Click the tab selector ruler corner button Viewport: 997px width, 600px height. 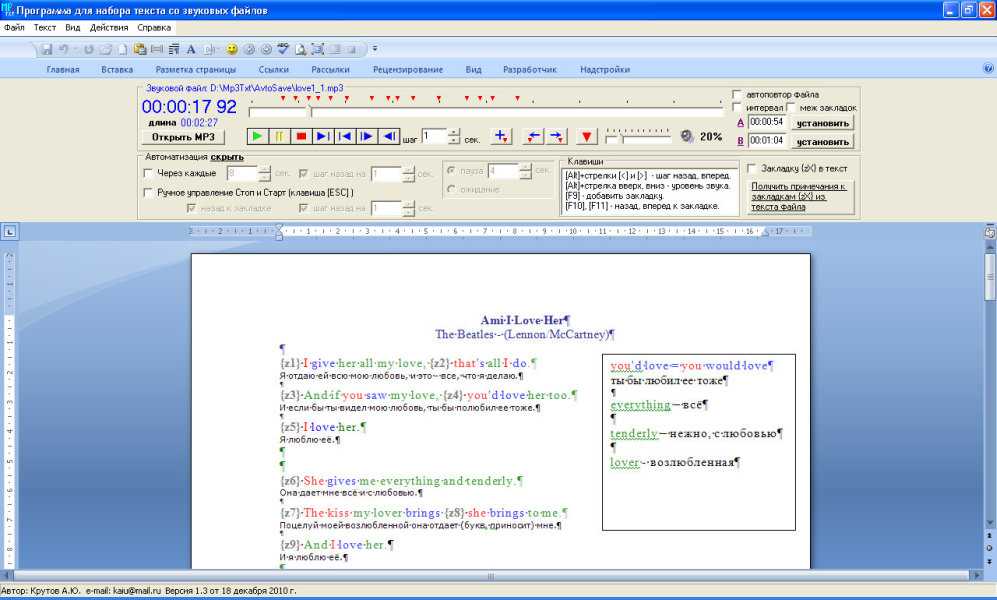tap(10, 232)
